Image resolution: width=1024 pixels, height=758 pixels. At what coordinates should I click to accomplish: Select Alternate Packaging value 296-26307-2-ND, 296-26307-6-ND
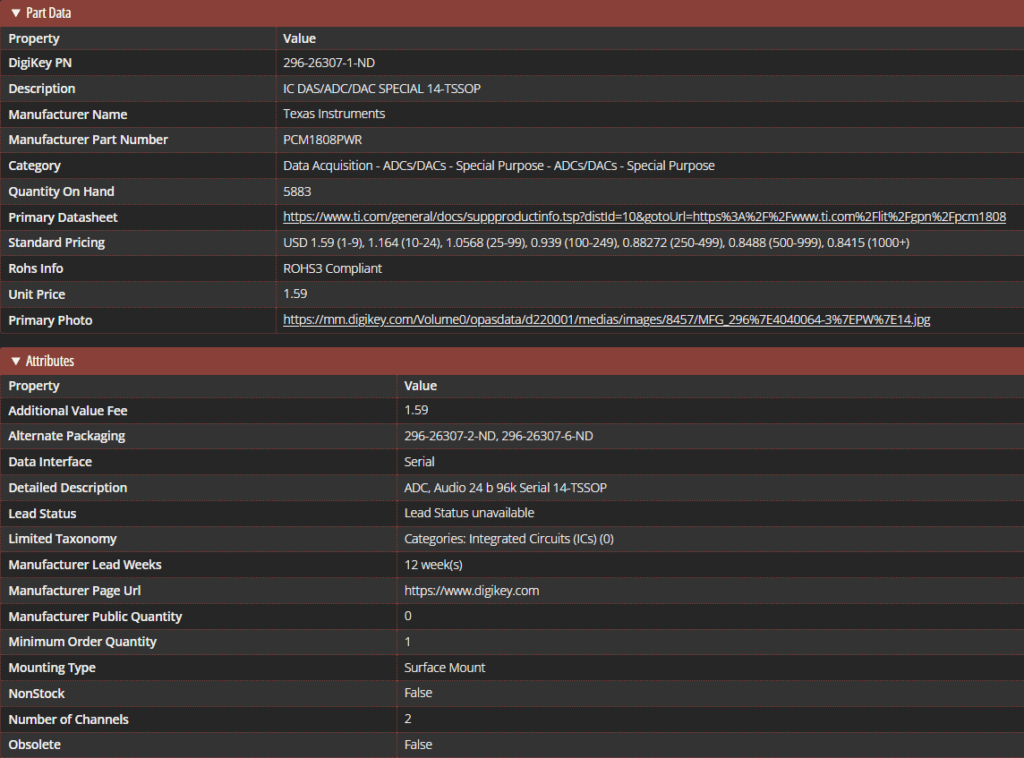(498, 435)
